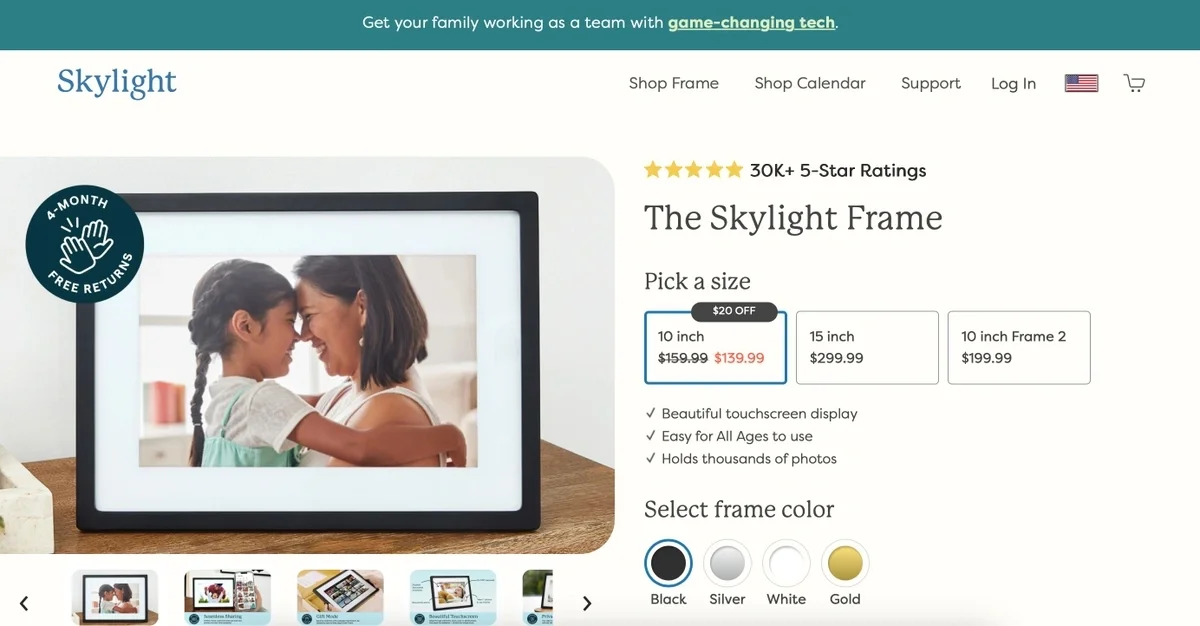
Task: View the Gift Mode thumbnail image
Action: pyautogui.click(x=340, y=597)
